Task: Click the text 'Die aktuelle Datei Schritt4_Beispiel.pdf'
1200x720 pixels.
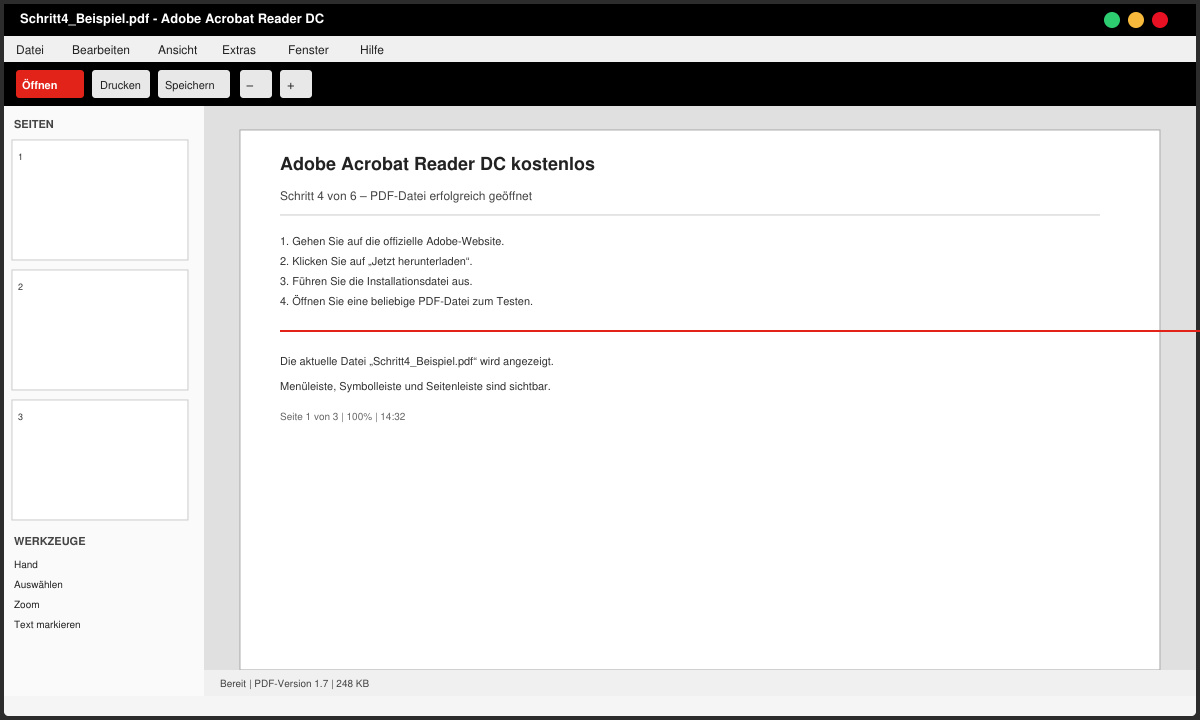Action: click(x=417, y=361)
